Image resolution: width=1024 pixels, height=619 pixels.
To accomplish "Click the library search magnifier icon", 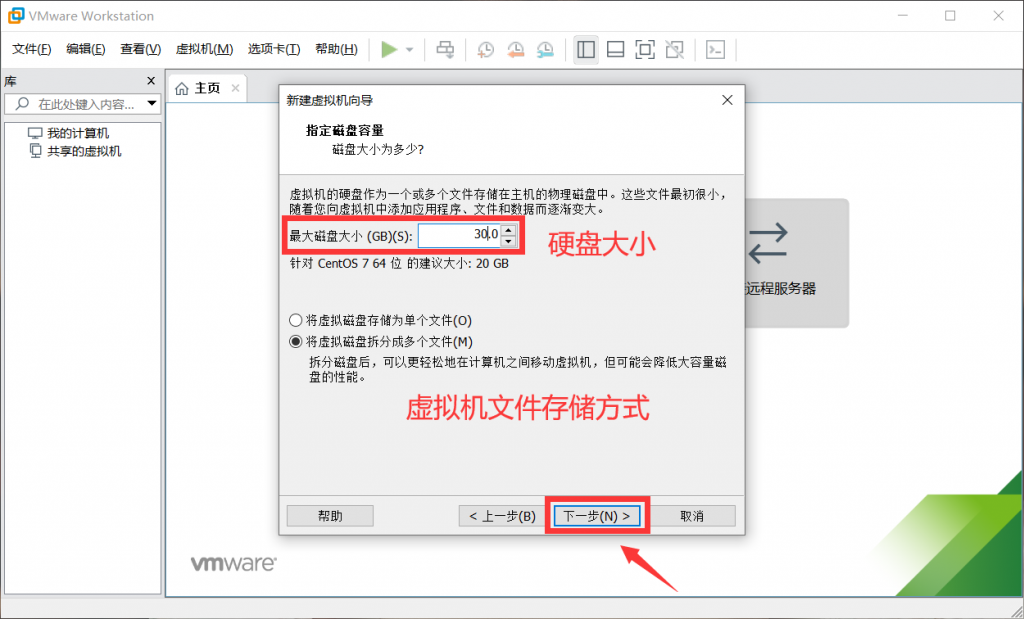I will click(x=22, y=104).
